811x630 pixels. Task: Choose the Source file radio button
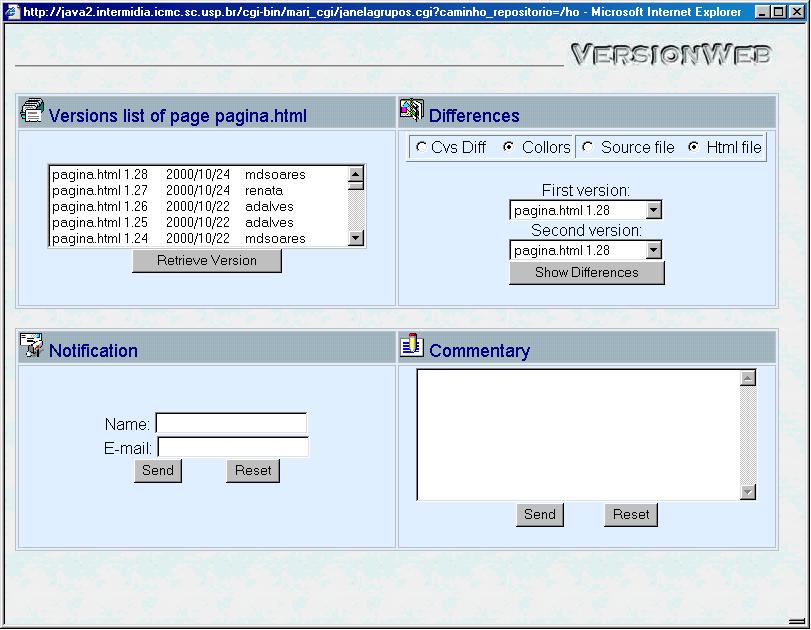click(x=588, y=147)
